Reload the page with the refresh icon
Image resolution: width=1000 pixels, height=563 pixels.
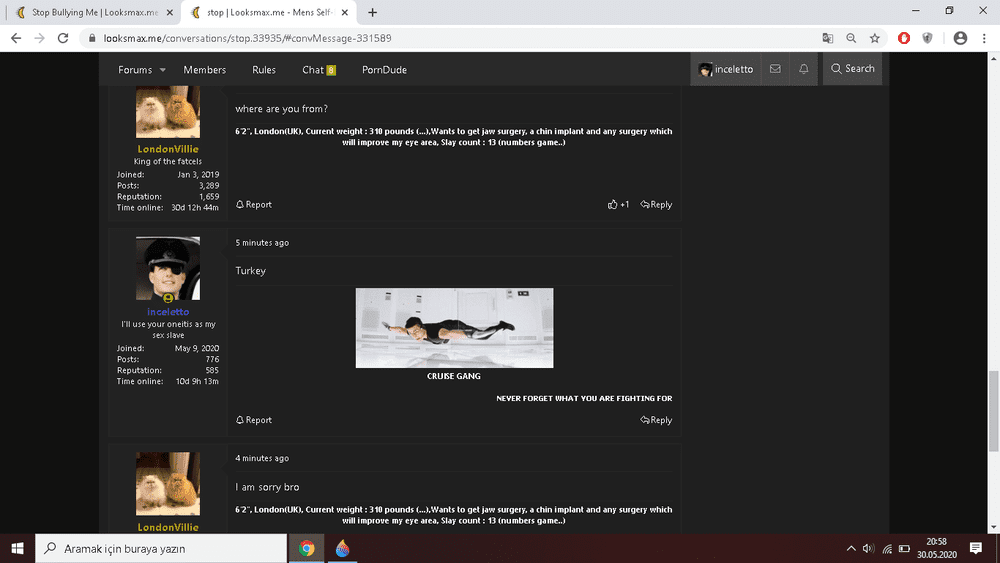(62, 38)
